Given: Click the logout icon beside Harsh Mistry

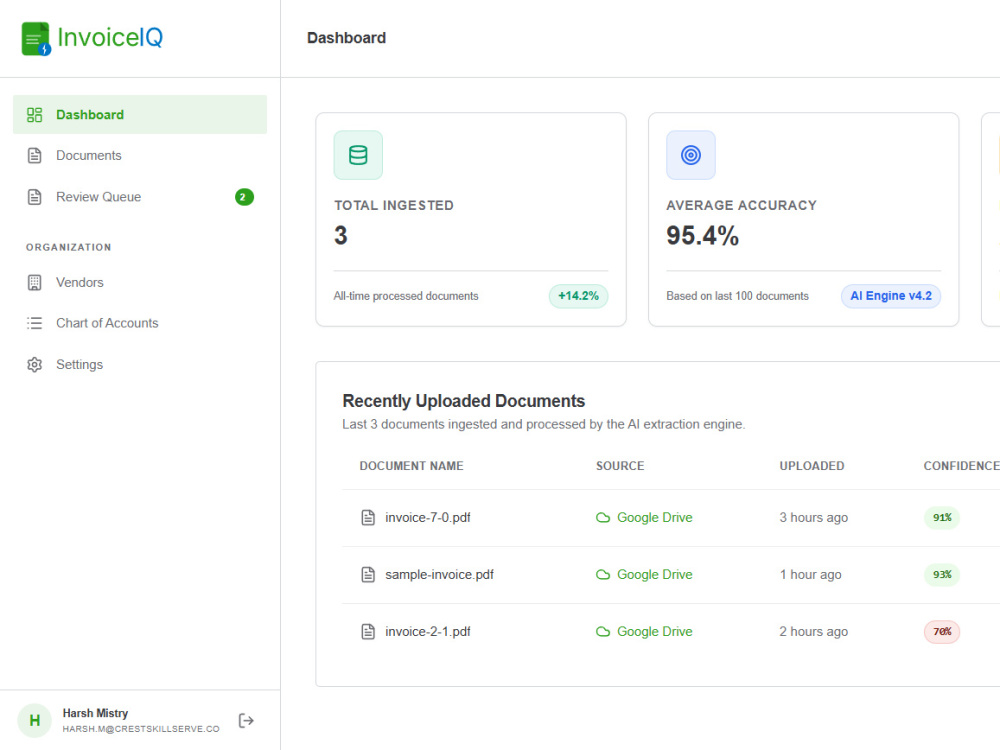Looking at the screenshot, I should tap(246, 721).
